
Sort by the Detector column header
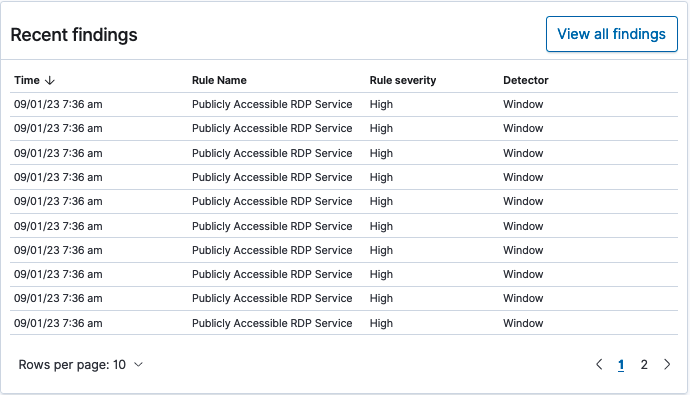click(526, 80)
